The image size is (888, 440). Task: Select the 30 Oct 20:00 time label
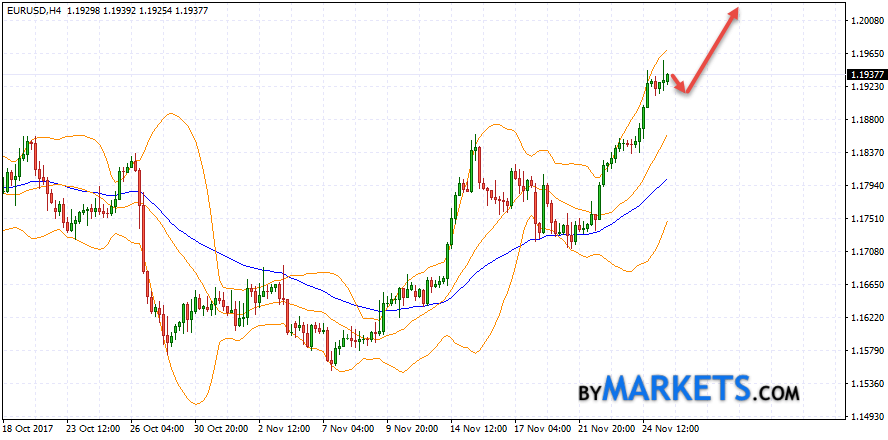(x=222, y=428)
